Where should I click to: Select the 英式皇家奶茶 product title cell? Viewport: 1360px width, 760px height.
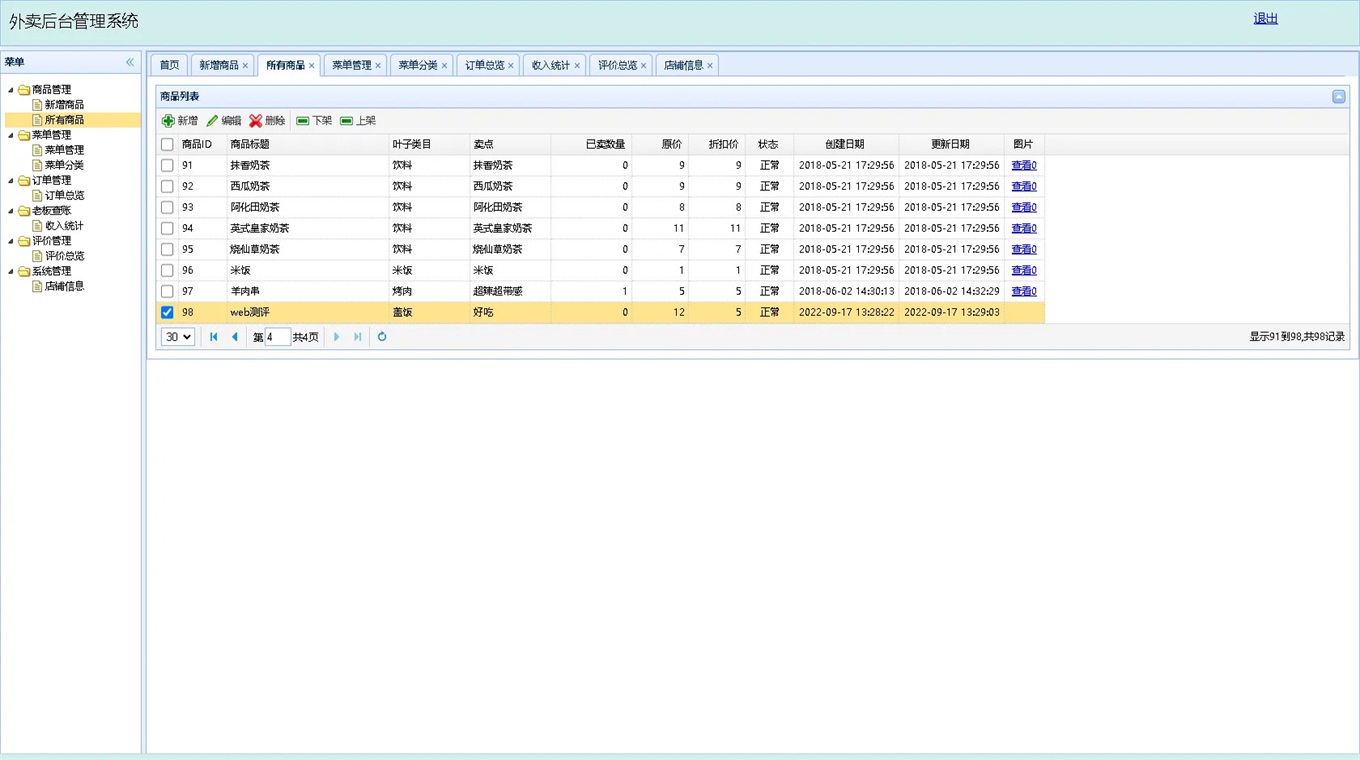click(x=308, y=229)
